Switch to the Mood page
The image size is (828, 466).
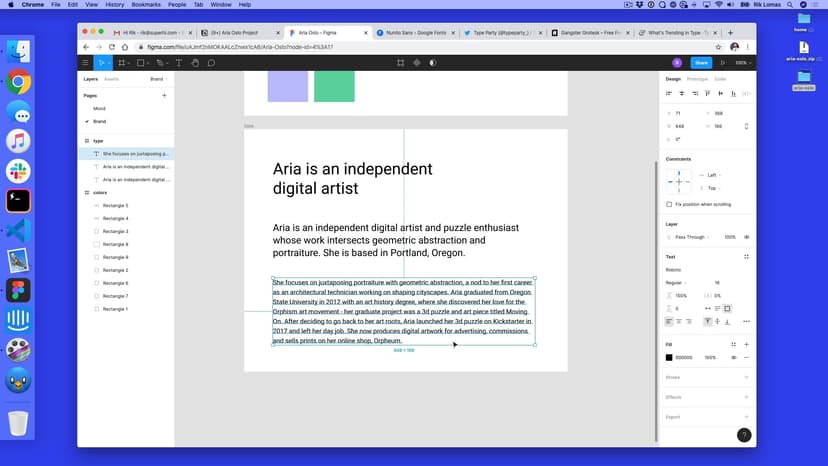(x=99, y=108)
